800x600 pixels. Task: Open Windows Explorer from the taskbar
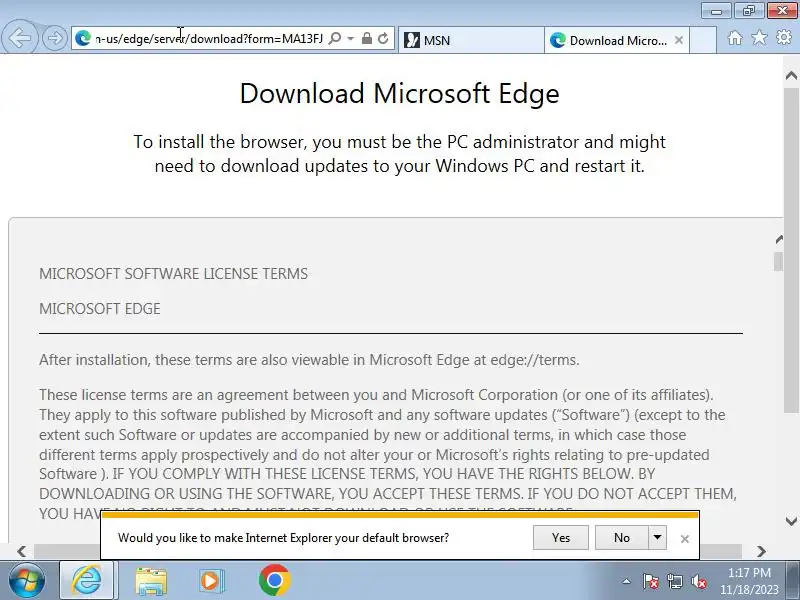point(151,581)
